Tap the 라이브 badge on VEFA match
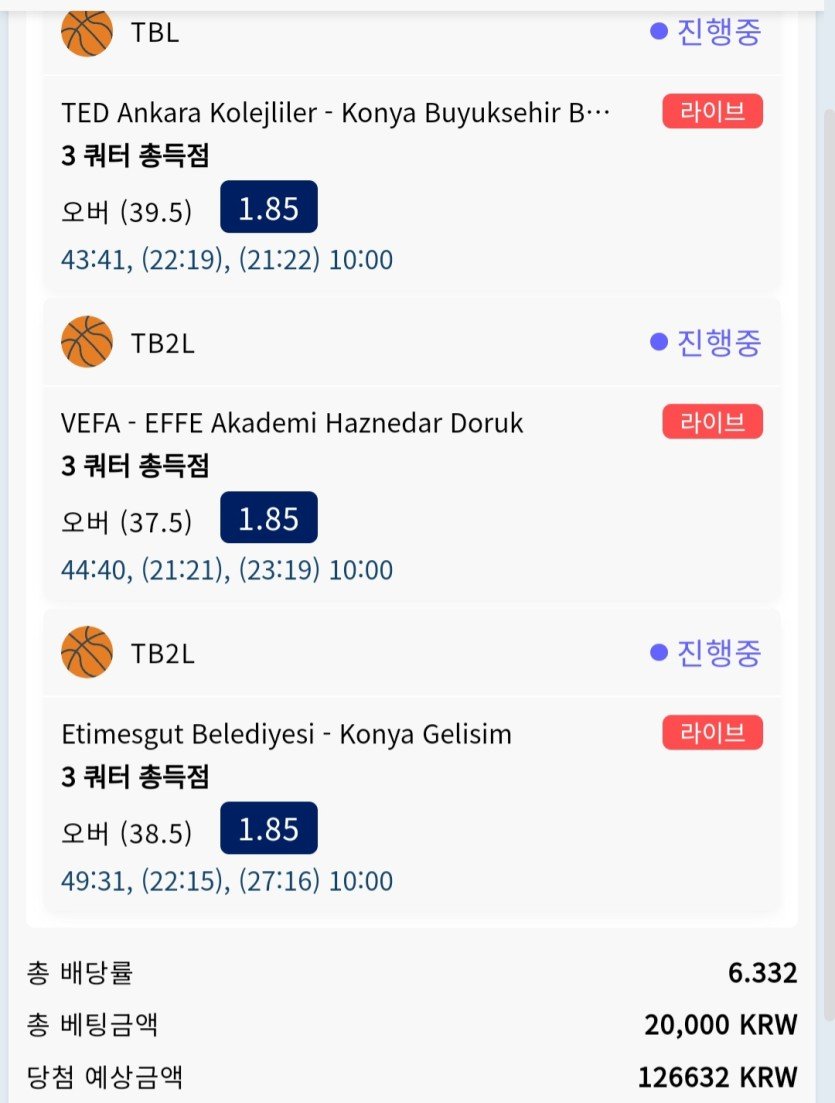Screen dimensions: 835x1103 point(712,422)
